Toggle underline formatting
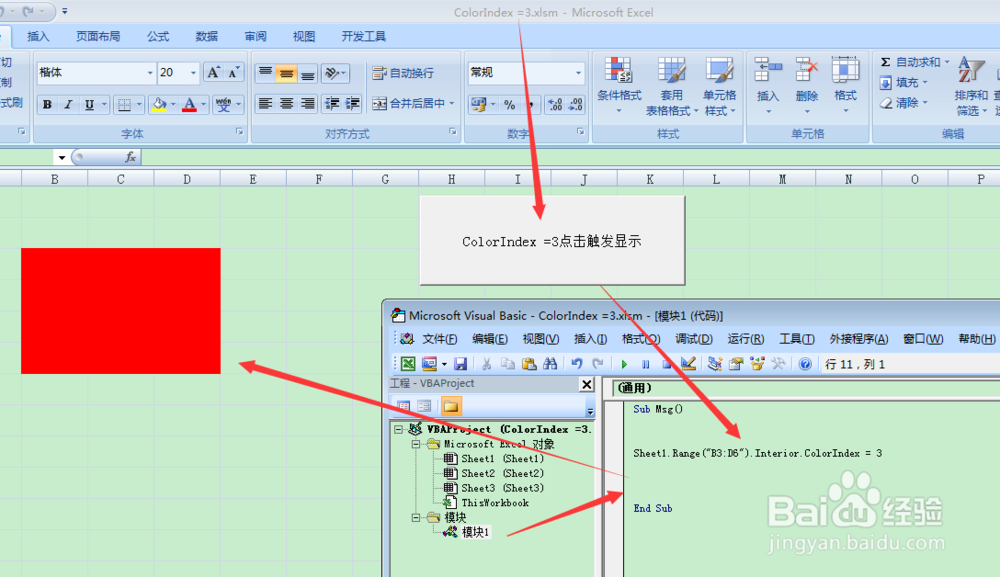Screen dimensions: 1000x577 pos(87,104)
